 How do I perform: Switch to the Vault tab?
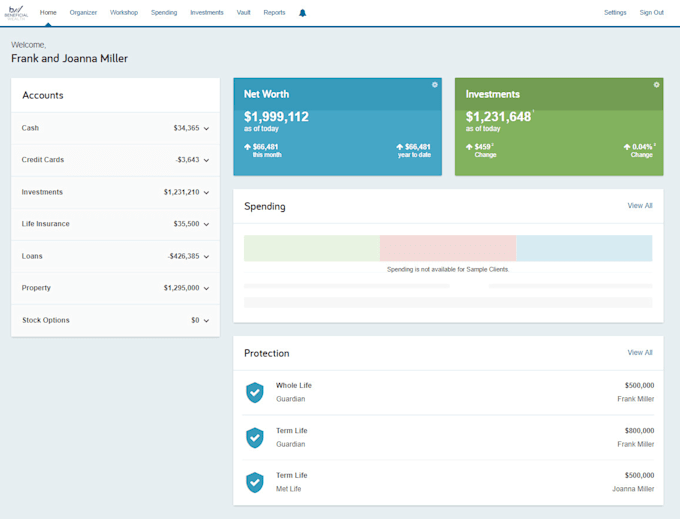point(244,13)
